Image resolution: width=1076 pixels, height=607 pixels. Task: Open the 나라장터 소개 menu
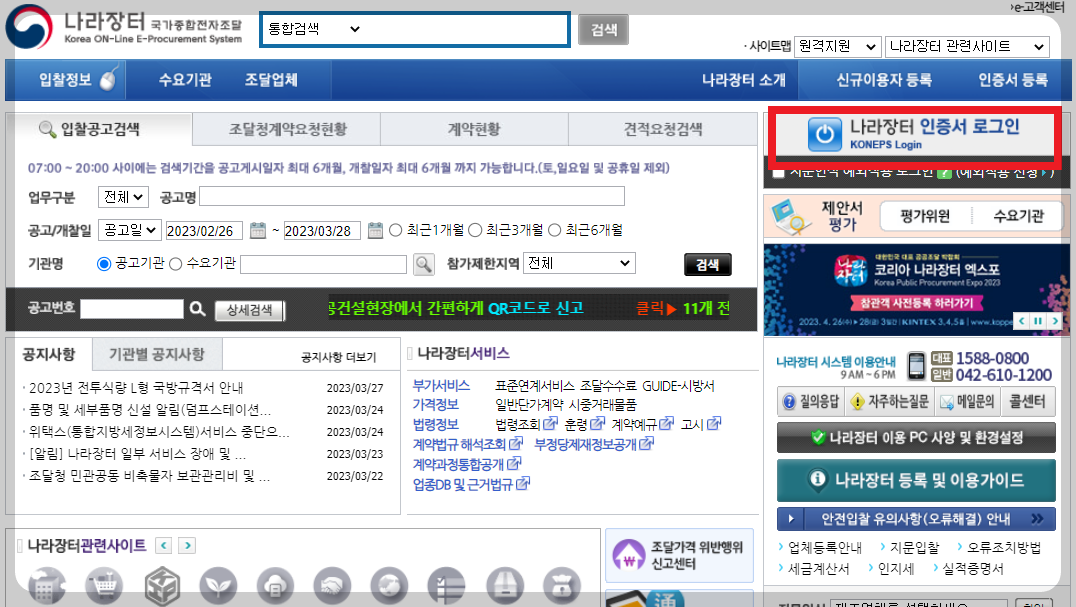click(x=744, y=80)
